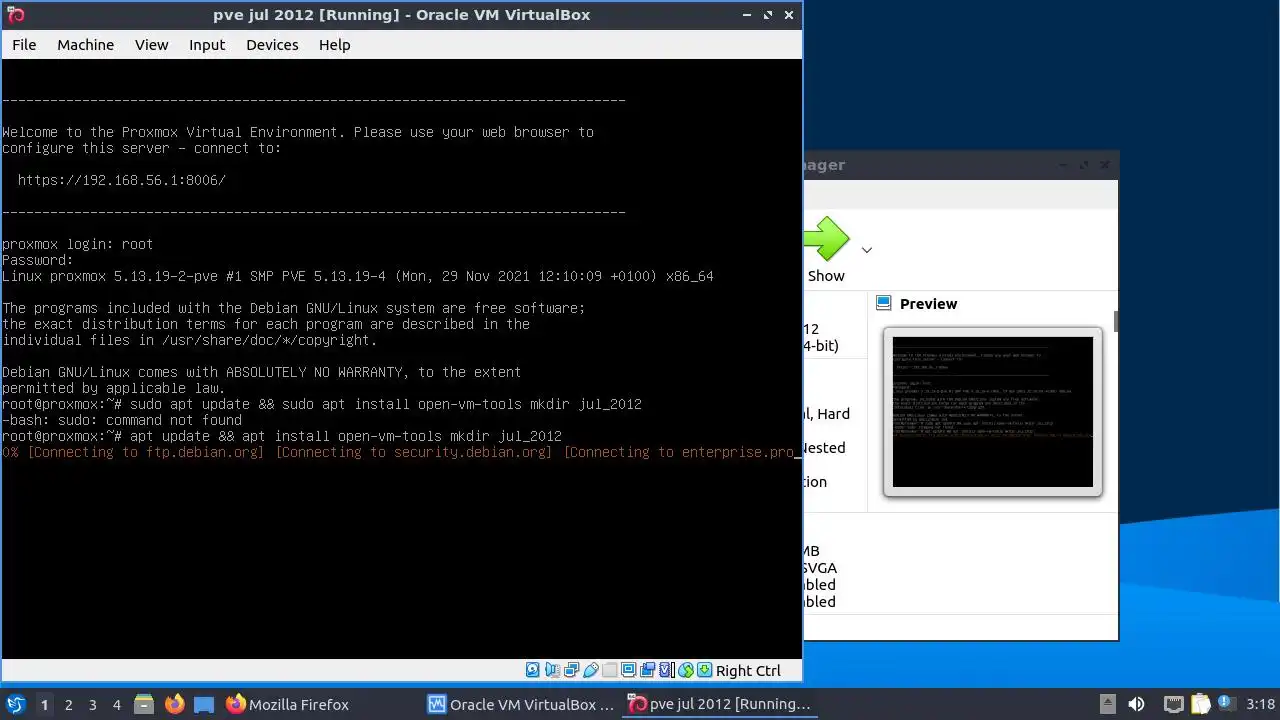Launch Firefox from the taskbar quick launcher
The height and width of the screenshot is (720, 1280).
coord(174,704)
